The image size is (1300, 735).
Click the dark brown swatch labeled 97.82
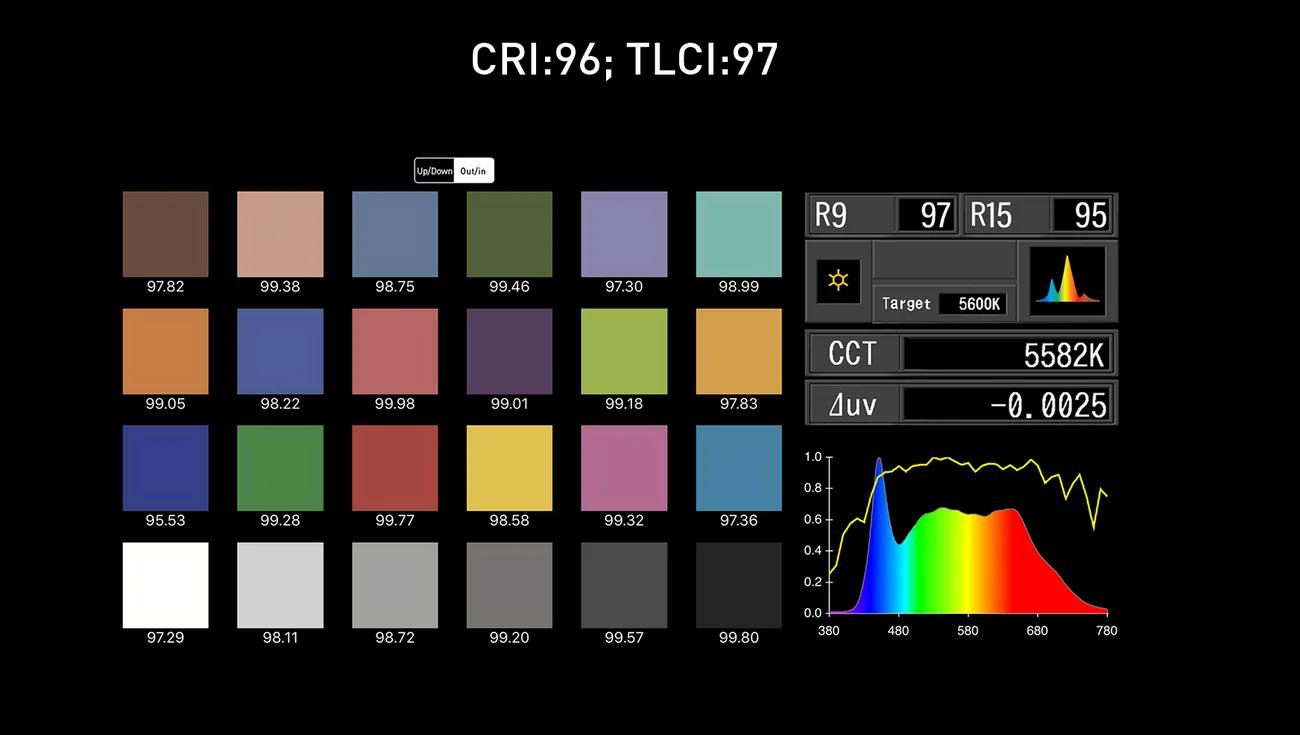(x=165, y=234)
